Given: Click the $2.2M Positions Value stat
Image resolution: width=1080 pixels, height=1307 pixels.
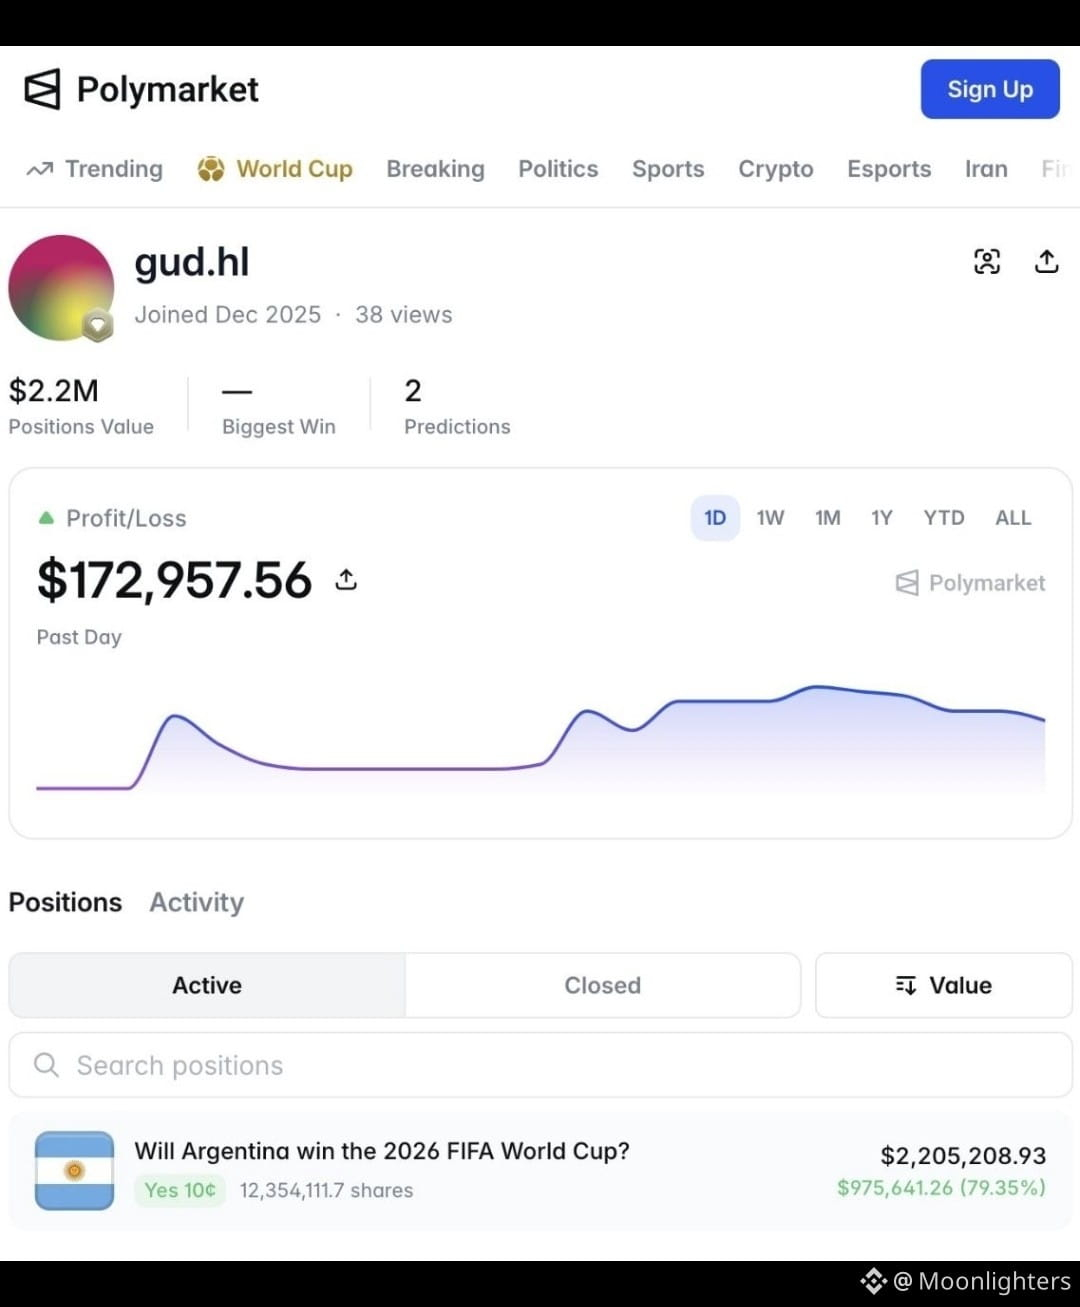Looking at the screenshot, I should click(81, 406).
